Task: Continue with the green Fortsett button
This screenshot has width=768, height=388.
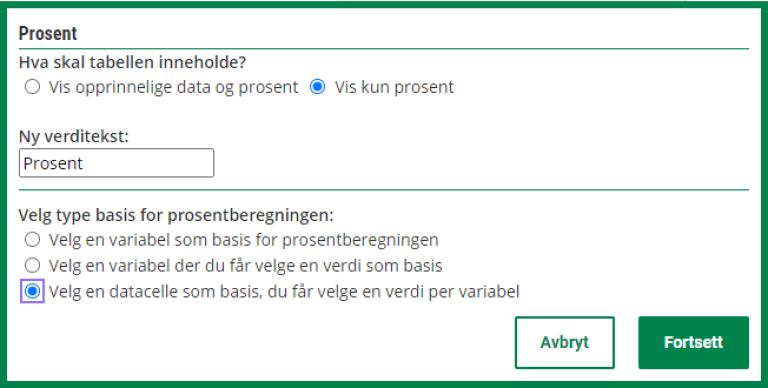Action: point(694,342)
